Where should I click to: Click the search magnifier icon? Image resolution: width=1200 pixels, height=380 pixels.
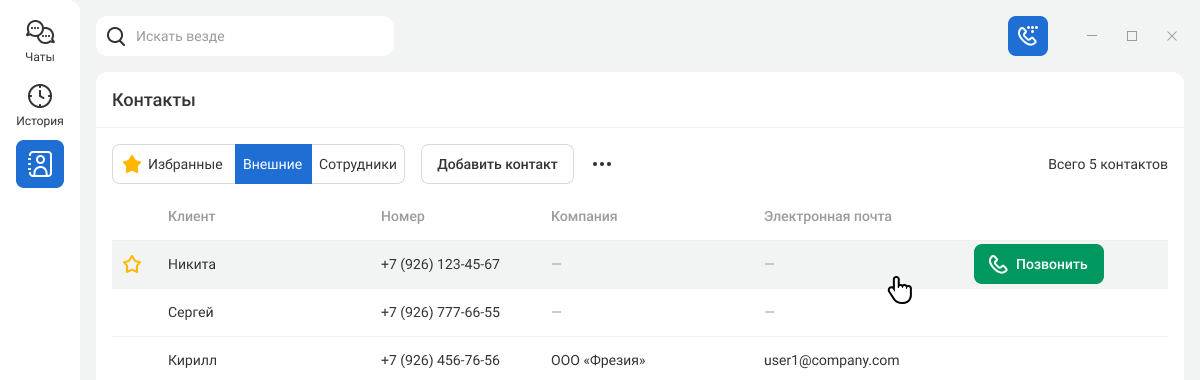[x=116, y=37]
